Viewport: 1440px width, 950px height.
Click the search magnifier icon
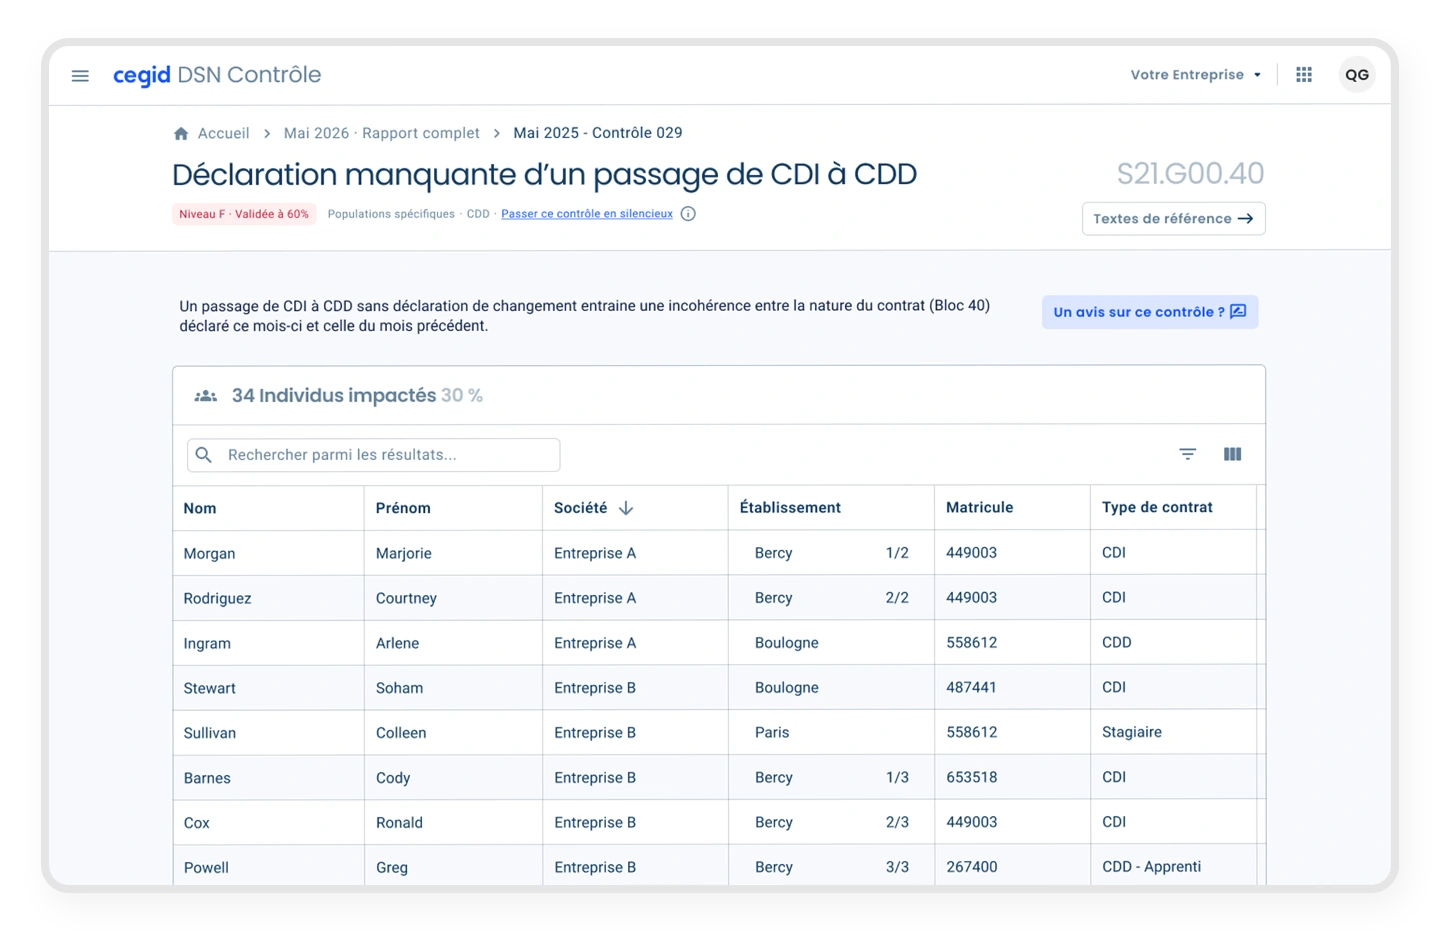[x=204, y=455]
